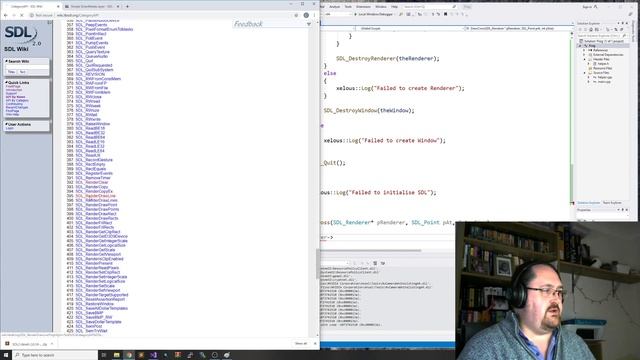Expand the SDL2-devel download chevron menu
640x360 pixels.
[52, 344]
